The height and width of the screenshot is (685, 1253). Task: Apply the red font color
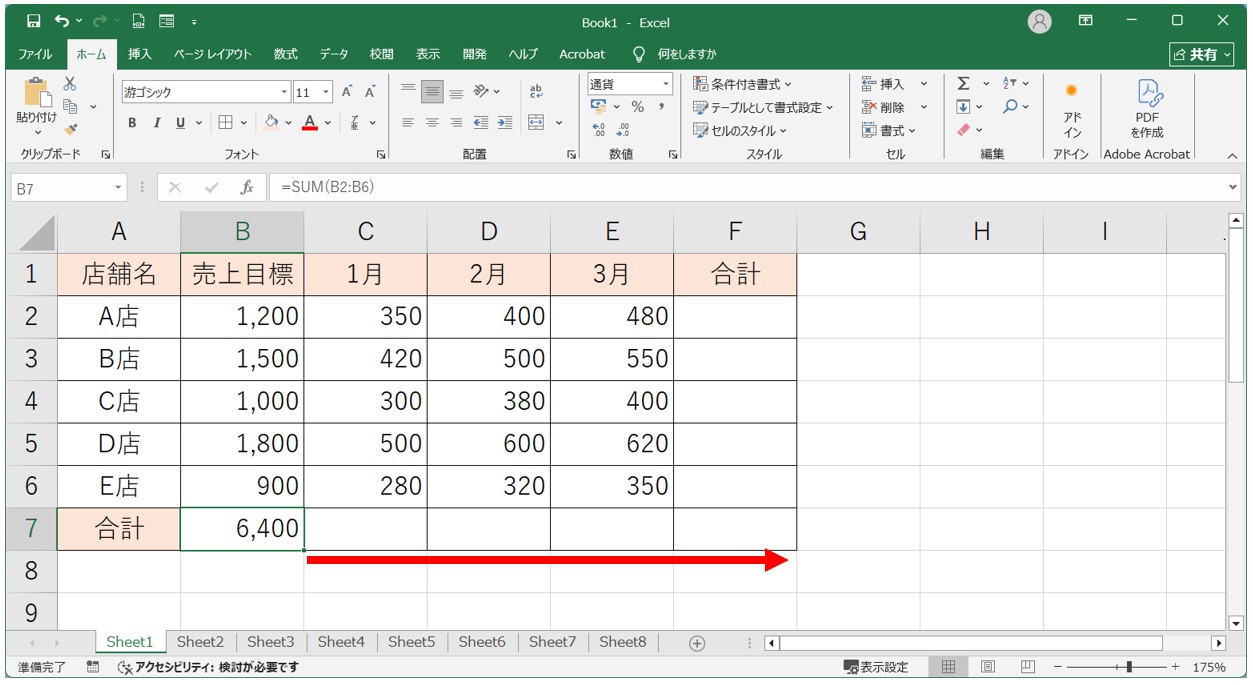coord(310,122)
